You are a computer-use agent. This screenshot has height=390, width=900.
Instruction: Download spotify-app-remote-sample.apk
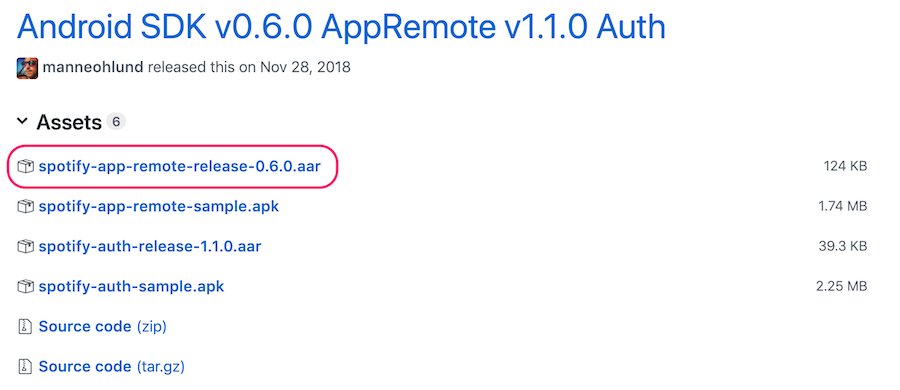click(158, 206)
